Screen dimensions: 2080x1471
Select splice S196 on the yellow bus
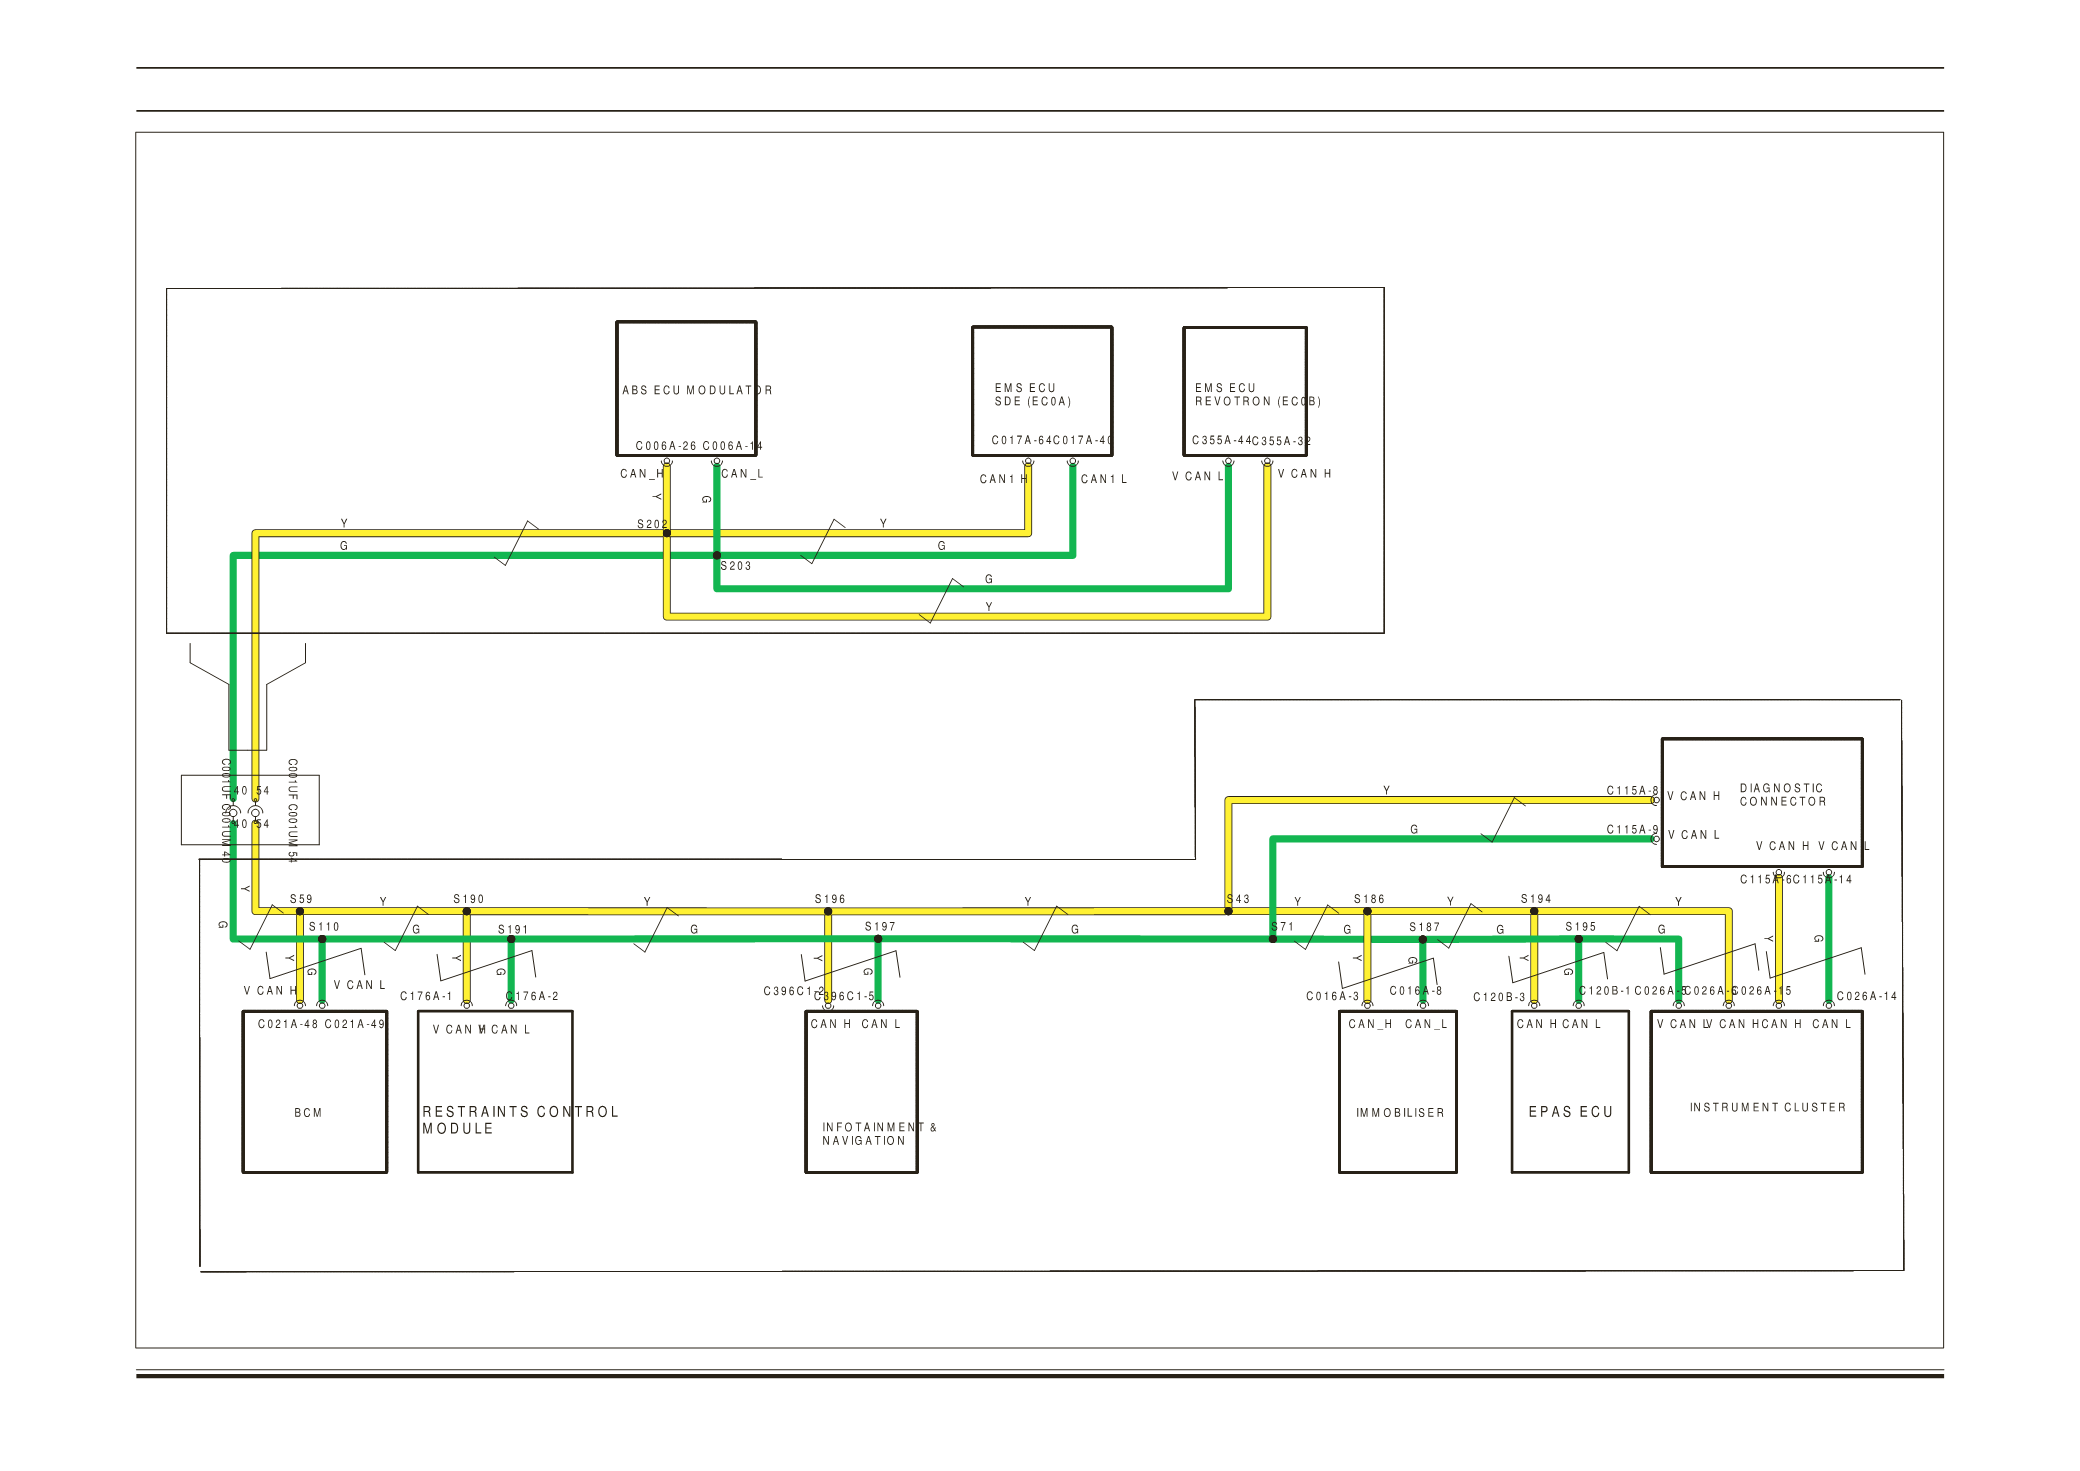point(828,911)
